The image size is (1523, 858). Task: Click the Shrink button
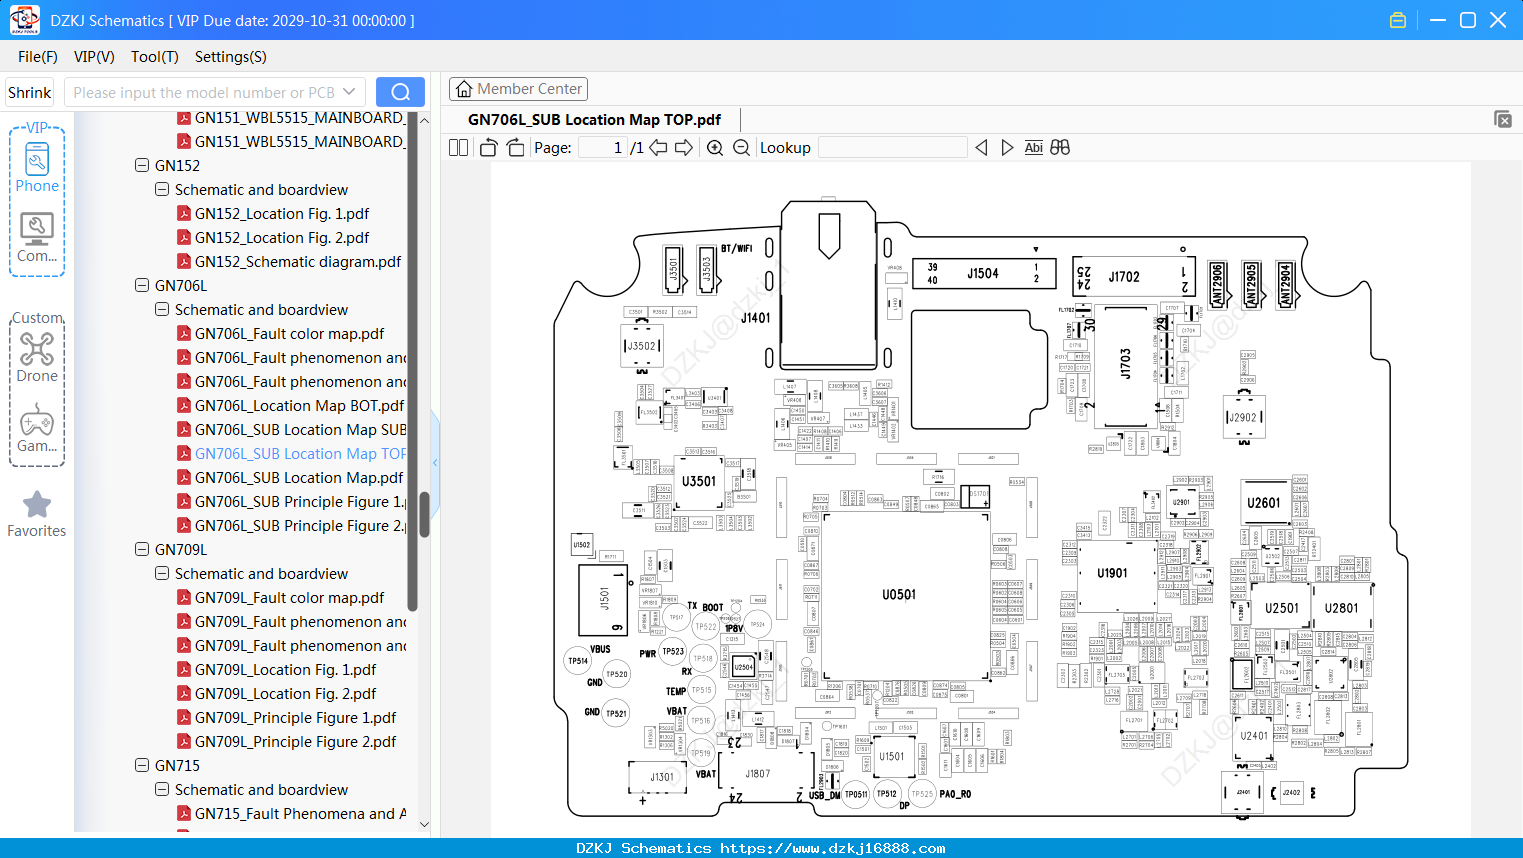click(x=30, y=92)
